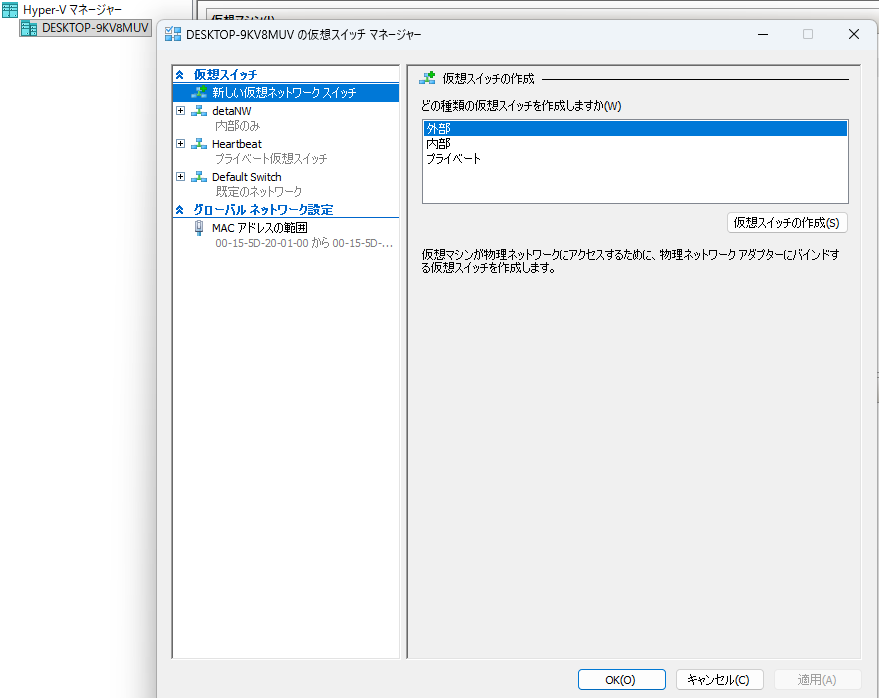Click the Hyper-V マネージャー root icon
The image size is (879, 698).
coord(10,10)
